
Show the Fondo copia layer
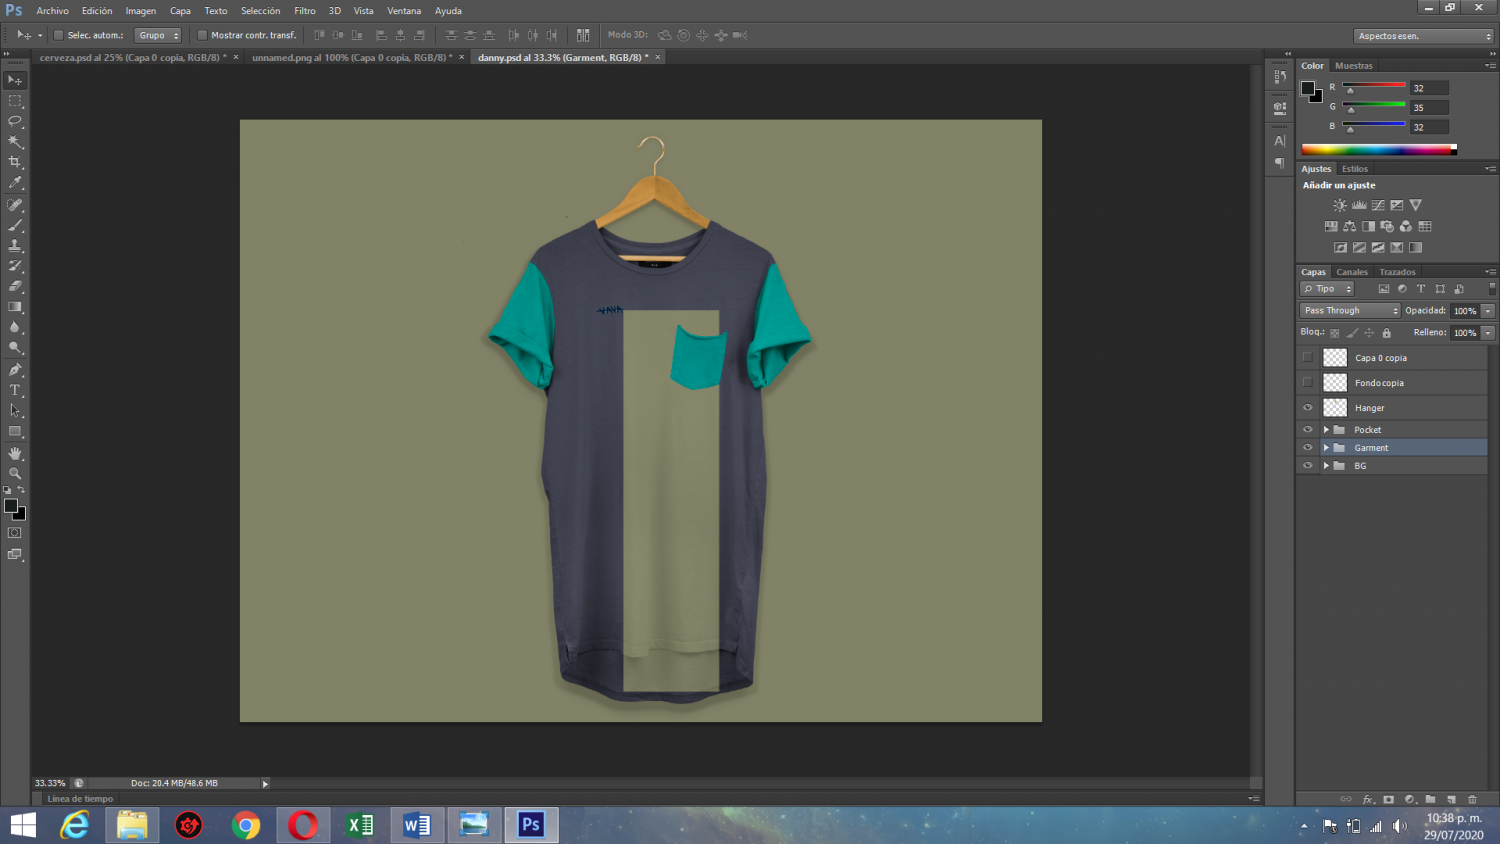coord(1307,382)
